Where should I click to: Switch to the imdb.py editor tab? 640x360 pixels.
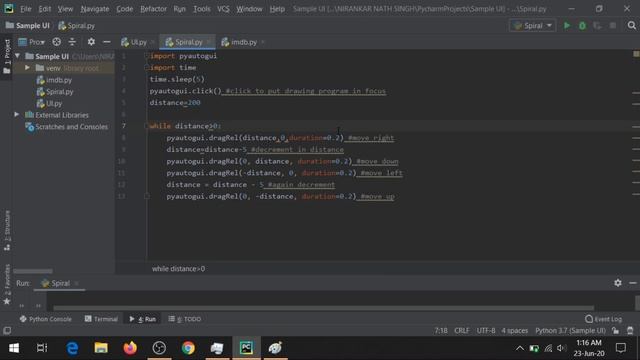coord(240,42)
